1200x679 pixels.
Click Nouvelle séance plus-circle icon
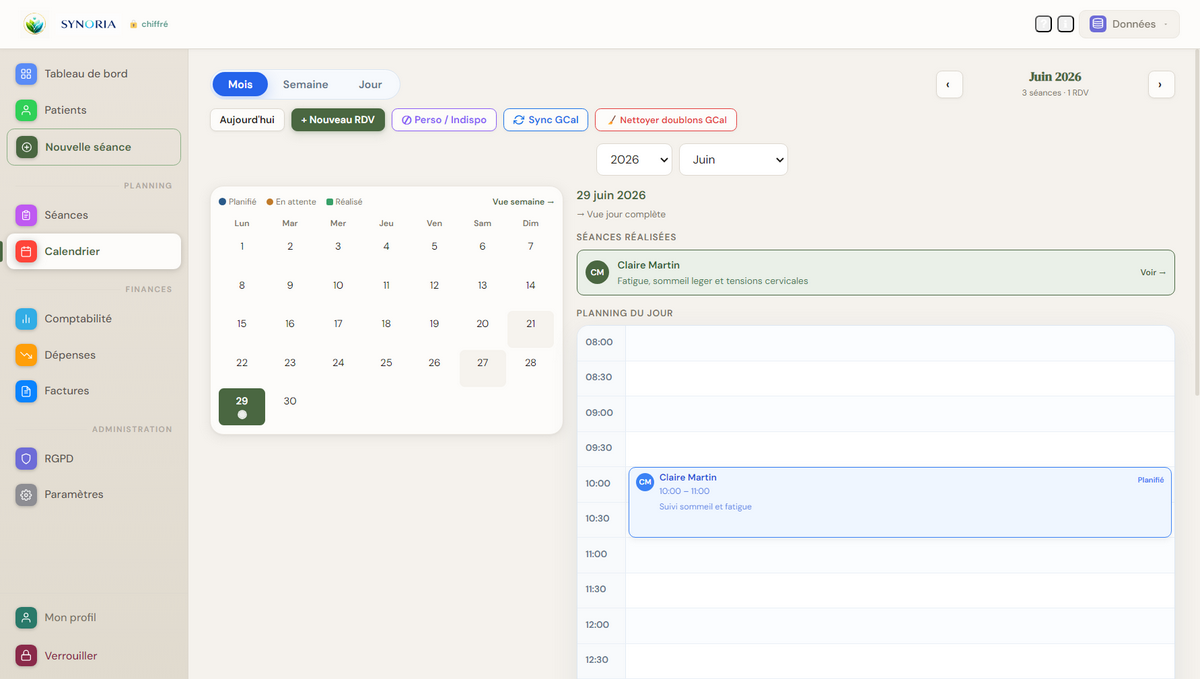coord(27,147)
